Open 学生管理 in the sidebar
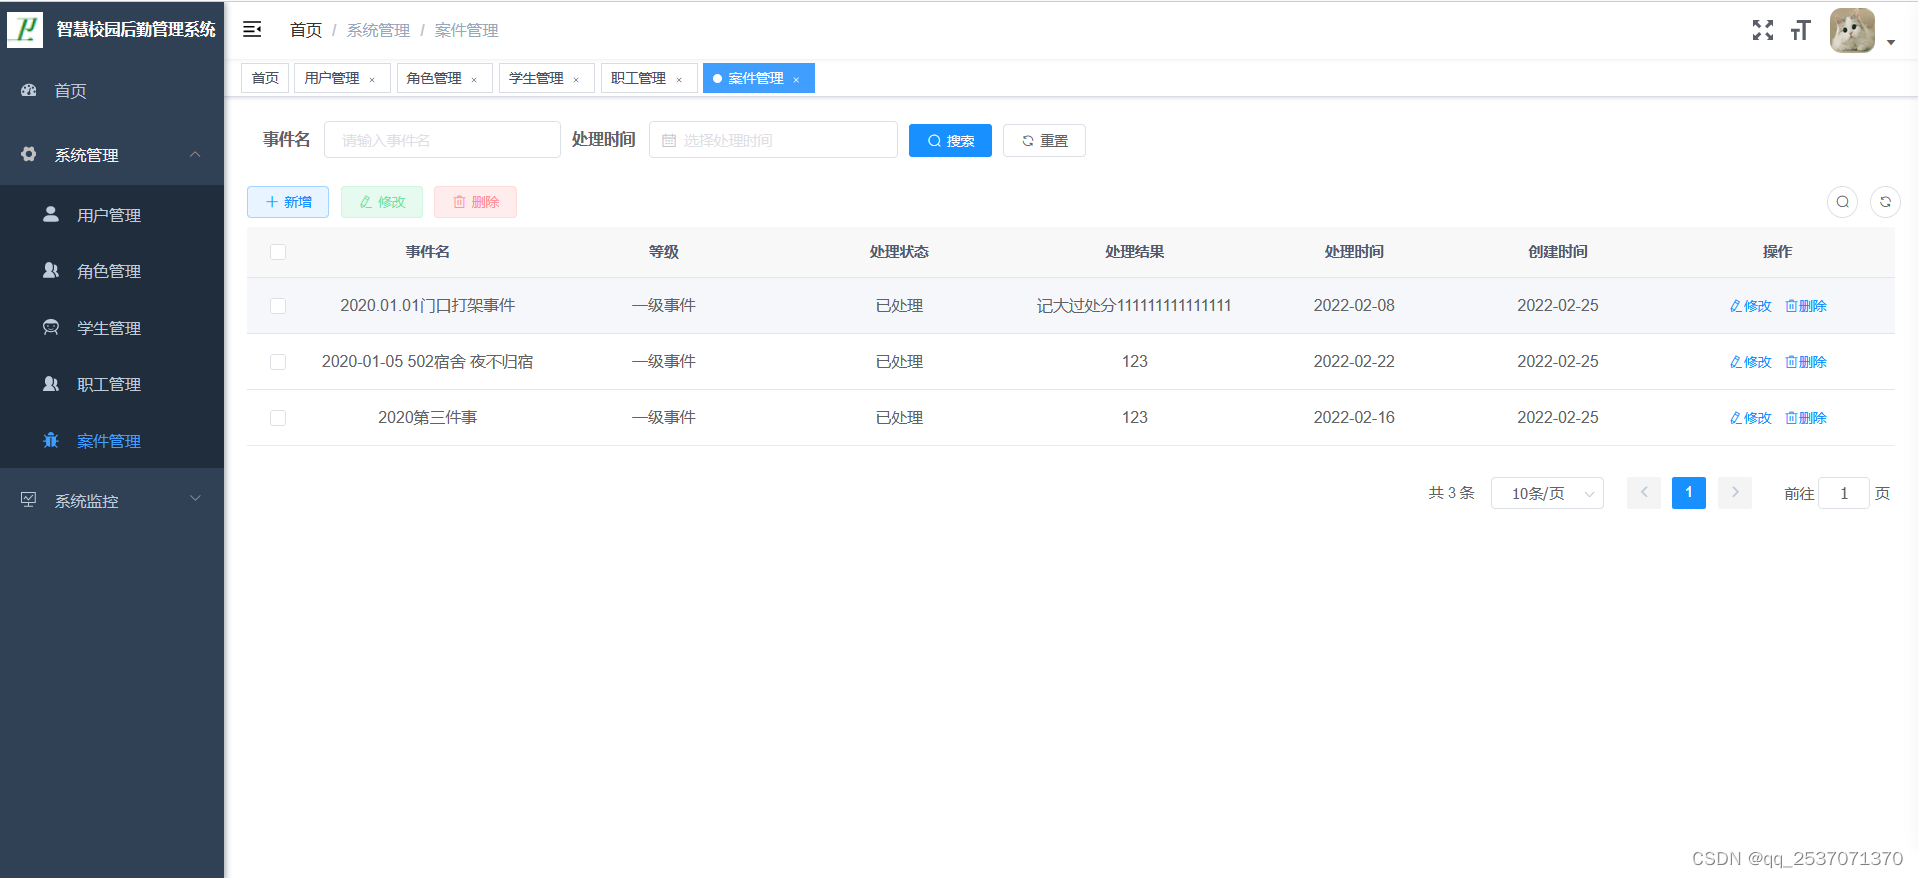Image resolution: width=1918 pixels, height=878 pixels. point(112,328)
